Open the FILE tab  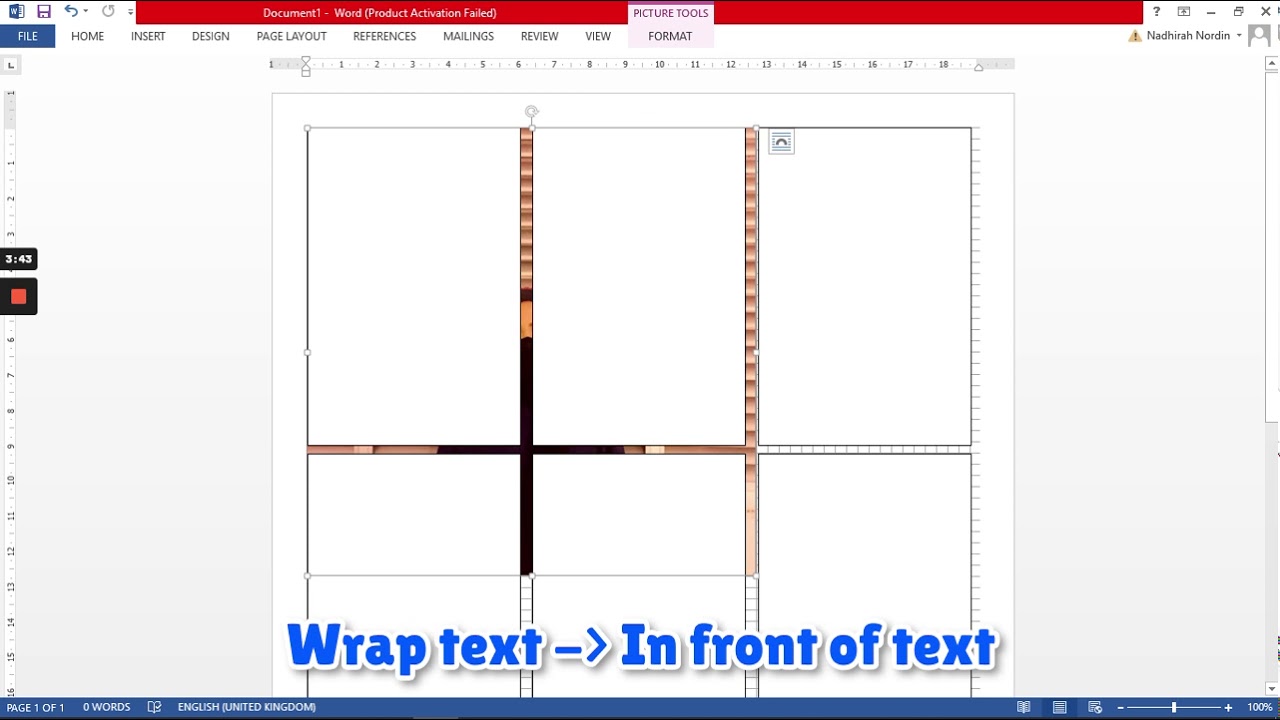(x=27, y=36)
